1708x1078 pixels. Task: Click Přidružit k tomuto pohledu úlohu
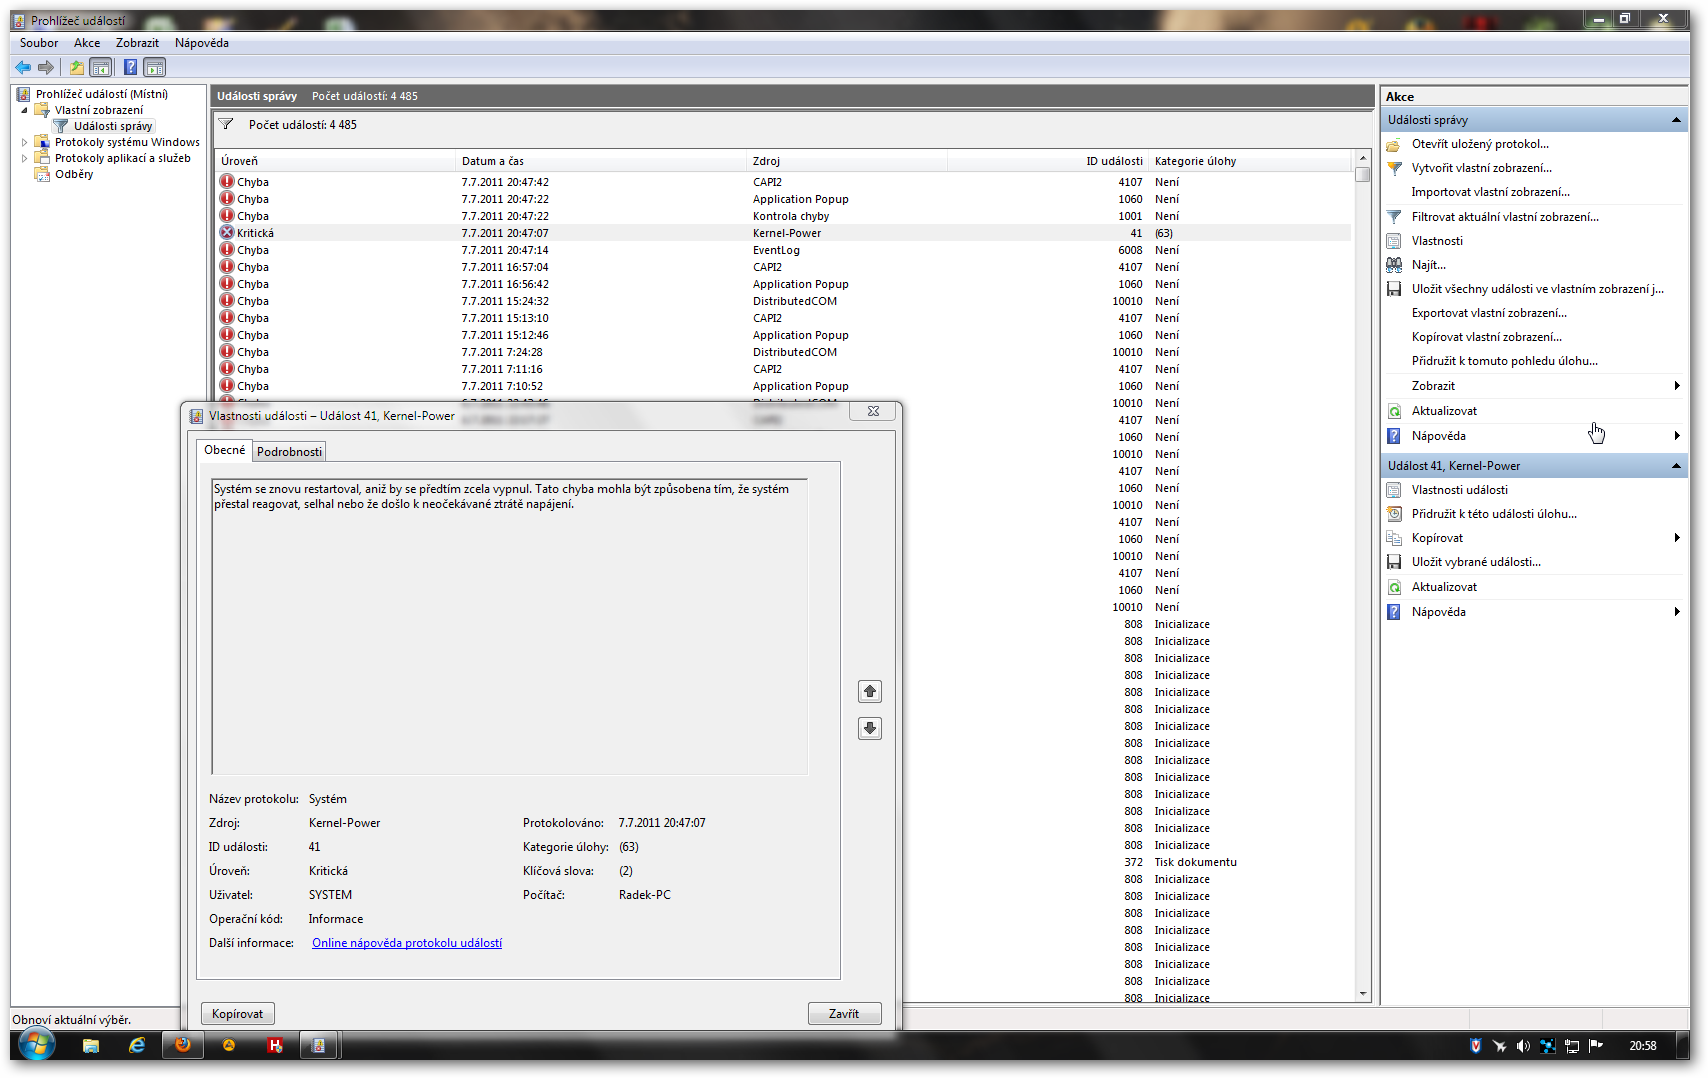(1505, 361)
